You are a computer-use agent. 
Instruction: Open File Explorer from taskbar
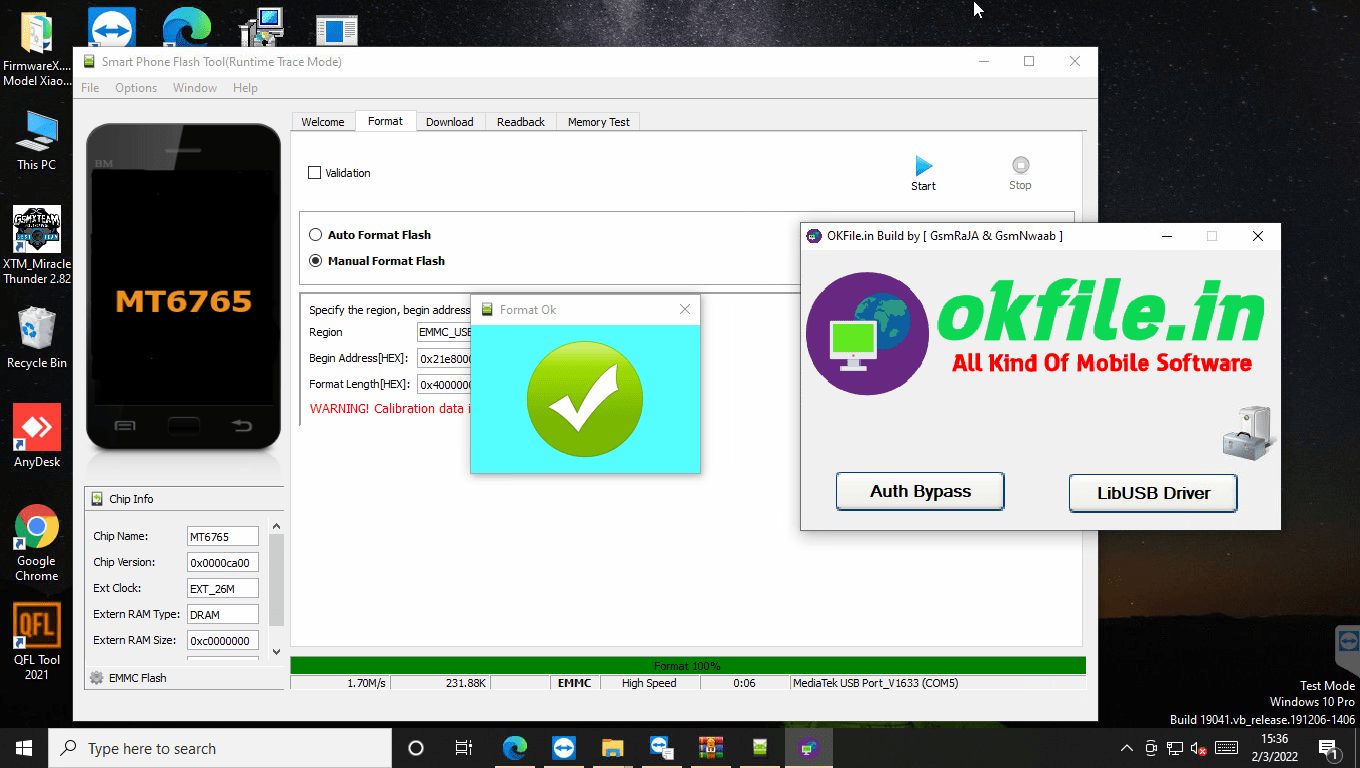pos(612,748)
